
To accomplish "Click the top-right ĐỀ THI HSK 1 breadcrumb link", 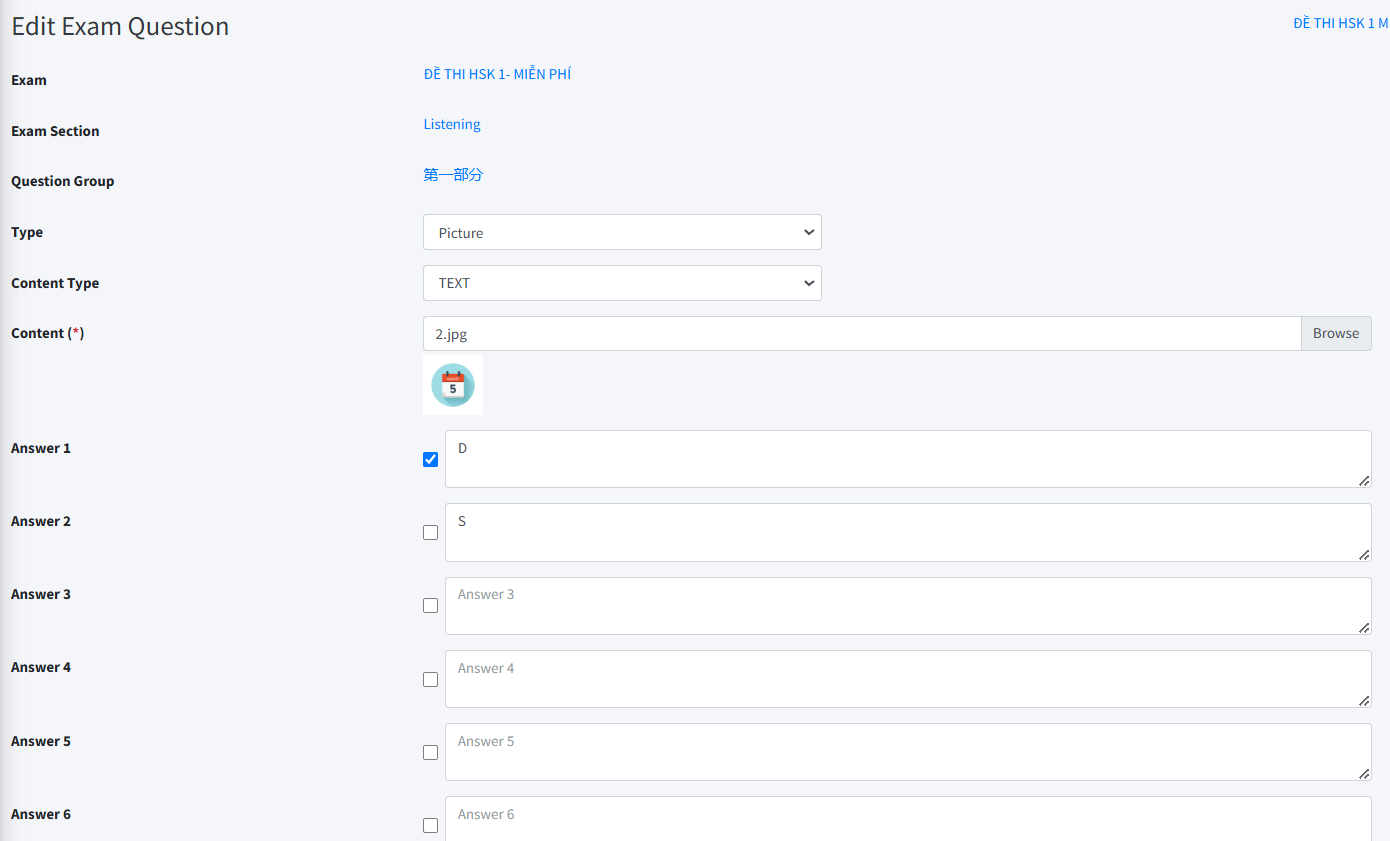I will pos(1339,23).
